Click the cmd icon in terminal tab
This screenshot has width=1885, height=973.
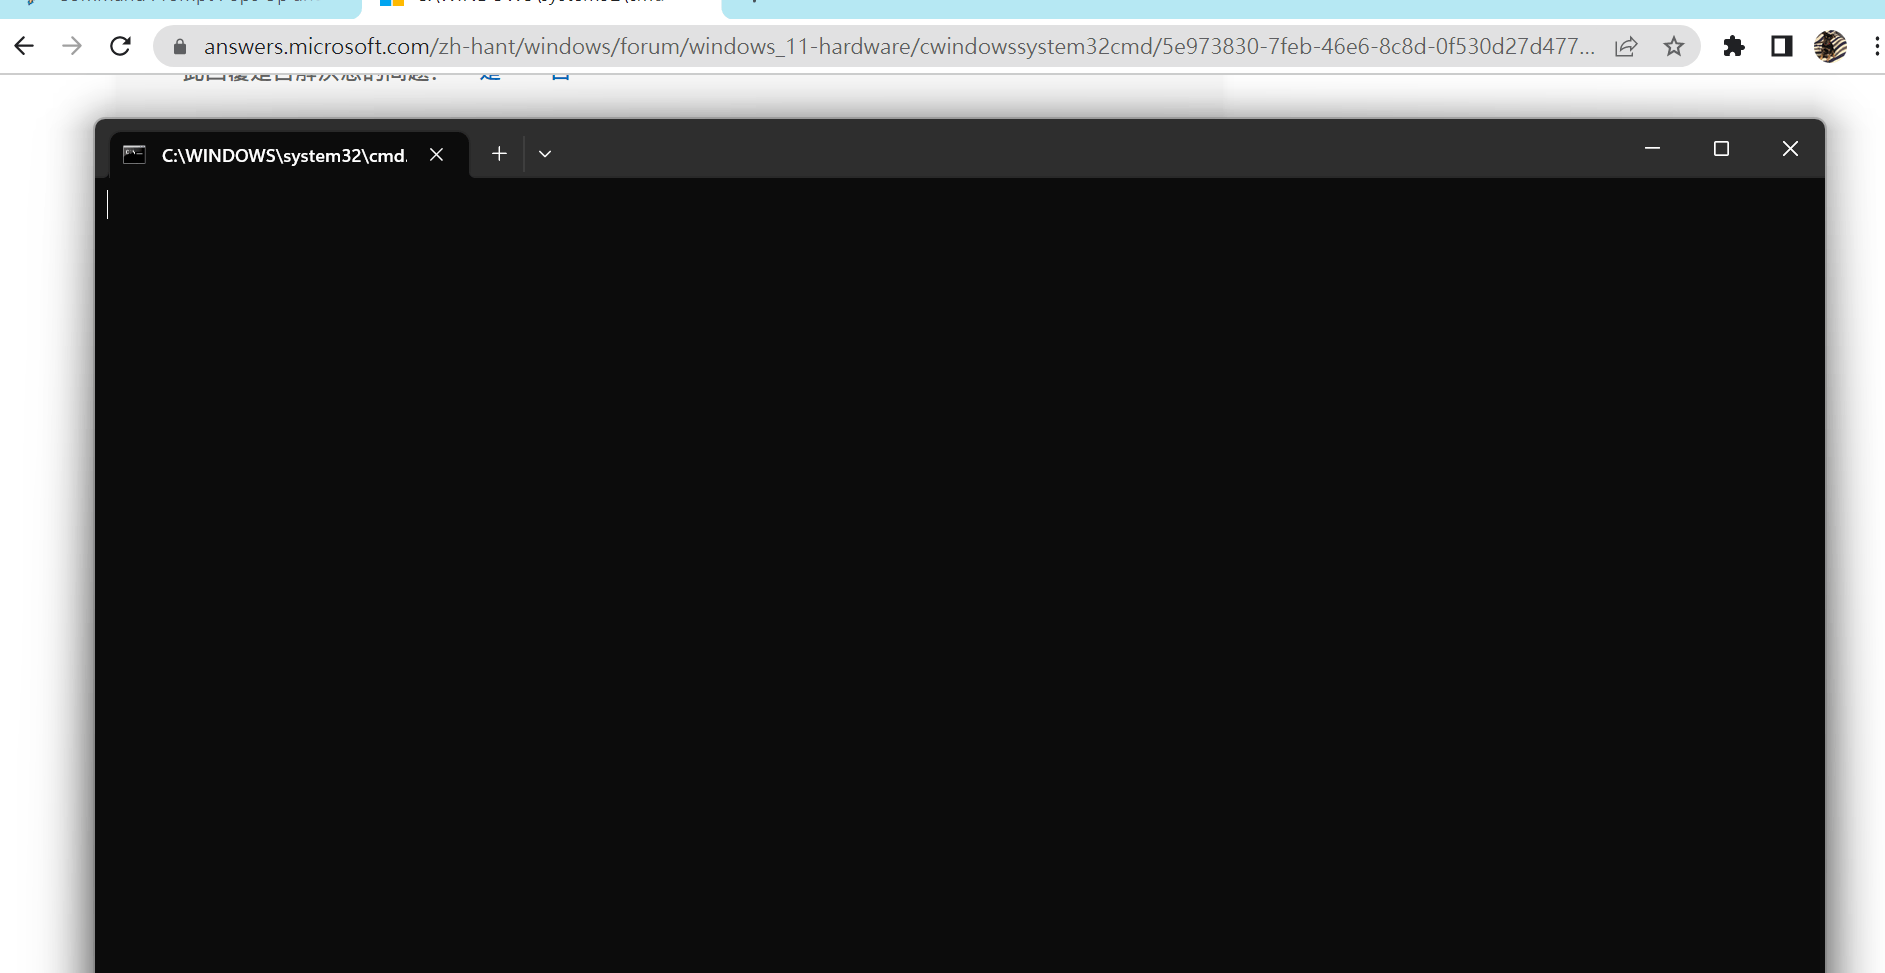[134, 154]
